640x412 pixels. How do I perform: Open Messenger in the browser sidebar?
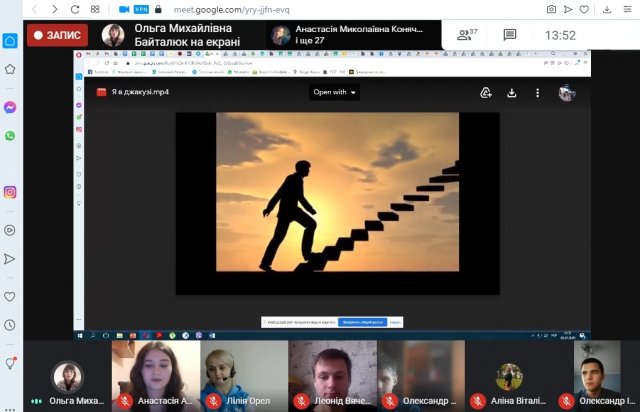pos(10,107)
